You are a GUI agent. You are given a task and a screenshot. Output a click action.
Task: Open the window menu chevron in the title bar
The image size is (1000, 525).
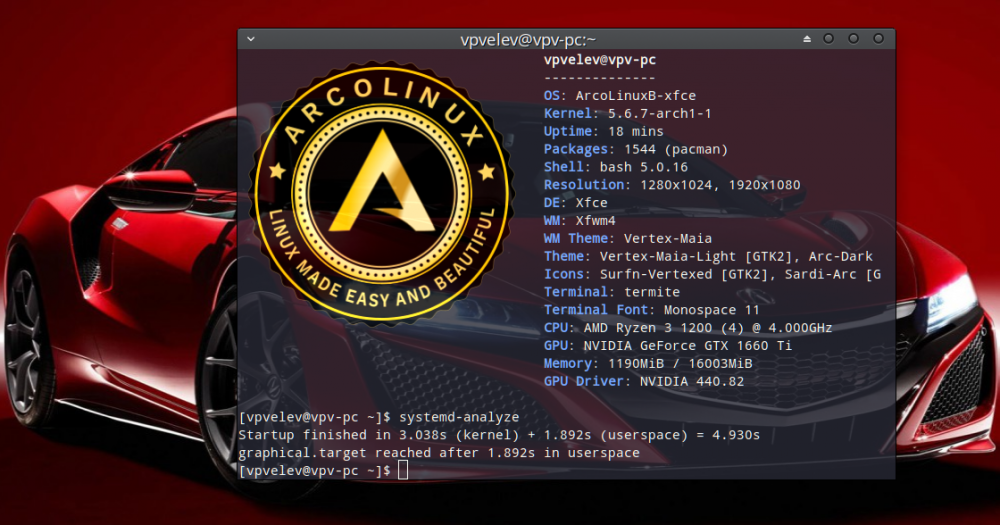click(251, 39)
